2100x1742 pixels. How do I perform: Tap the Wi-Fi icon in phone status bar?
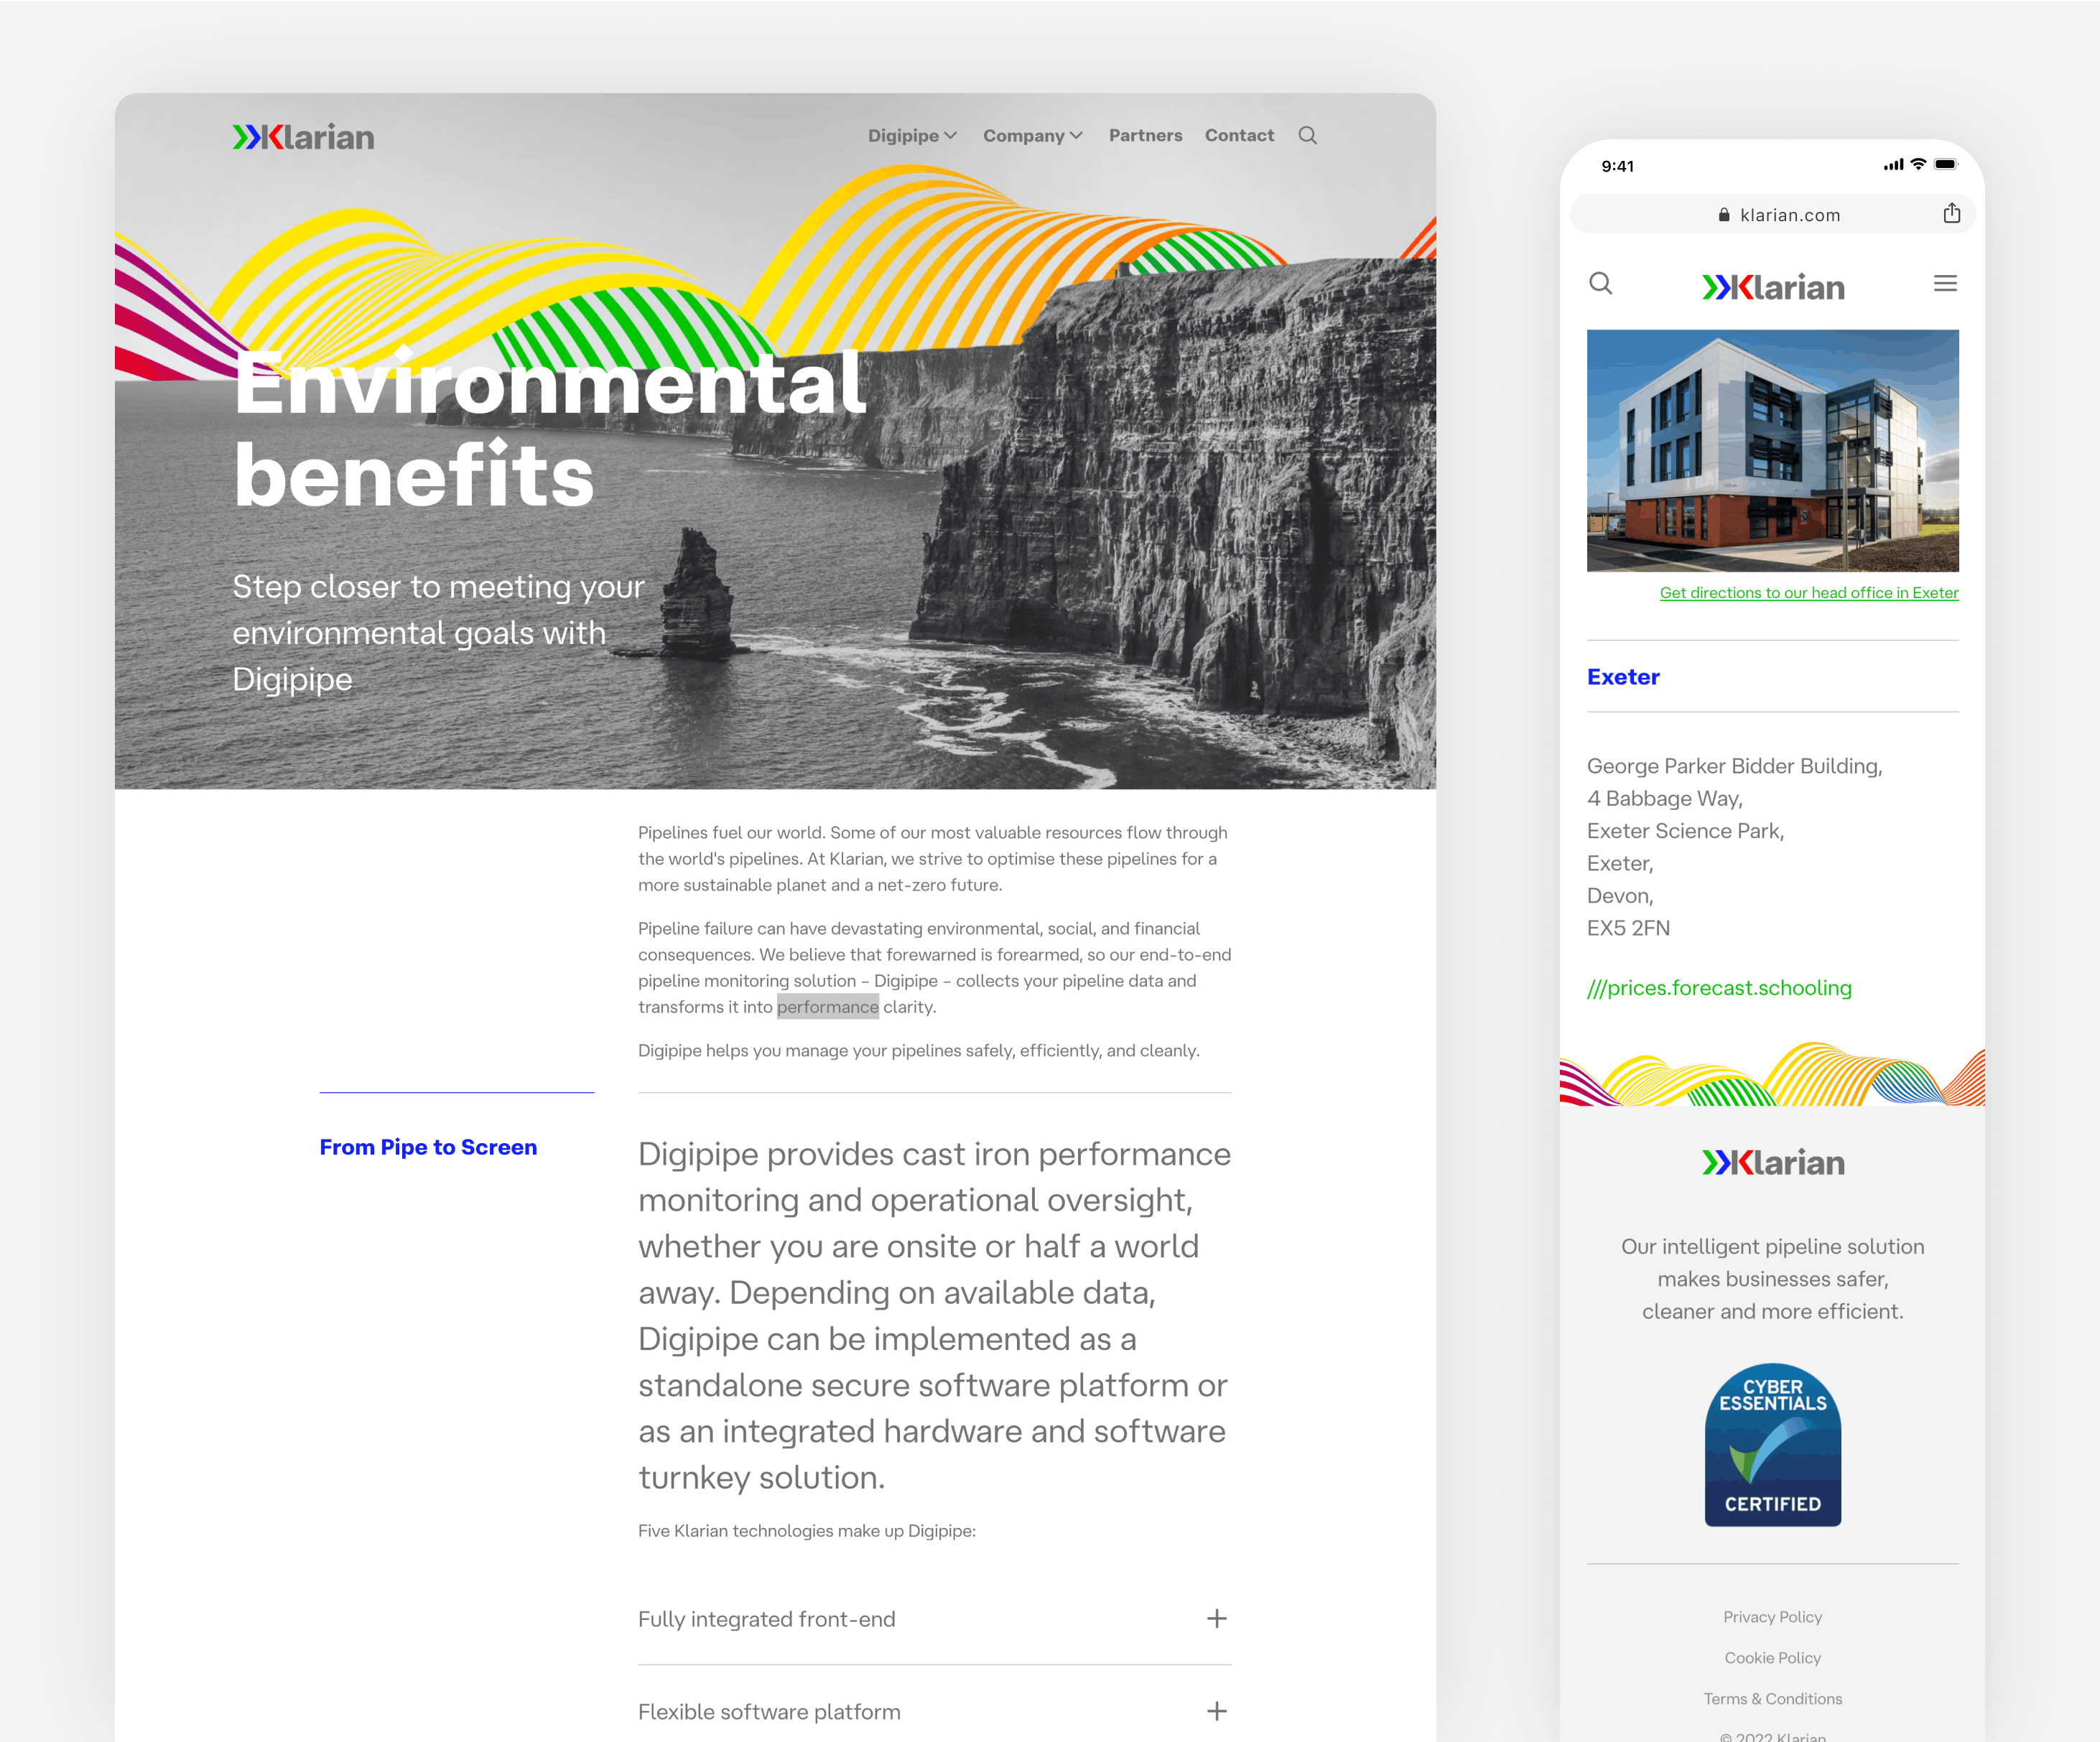1918,164
